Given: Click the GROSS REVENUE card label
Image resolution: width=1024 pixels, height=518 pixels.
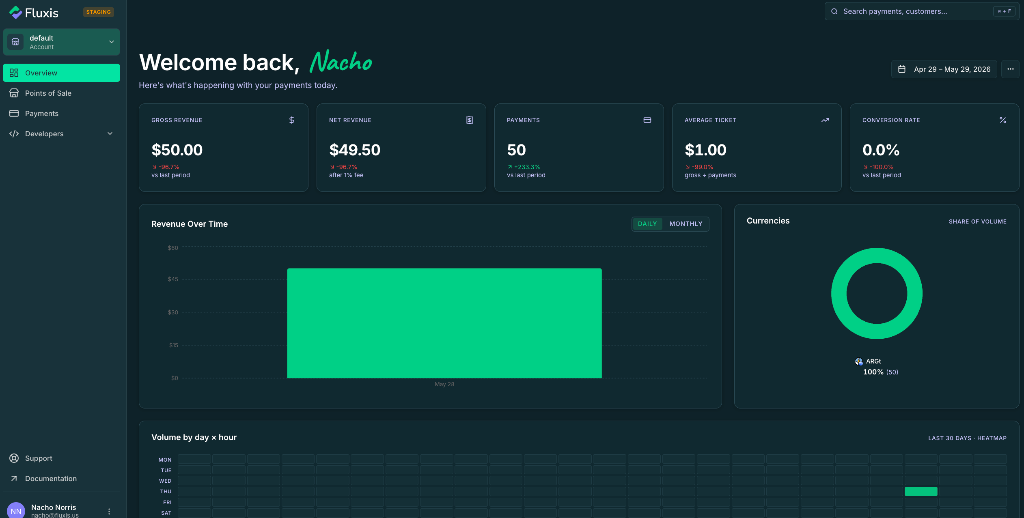Looking at the screenshot, I should point(177,120).
